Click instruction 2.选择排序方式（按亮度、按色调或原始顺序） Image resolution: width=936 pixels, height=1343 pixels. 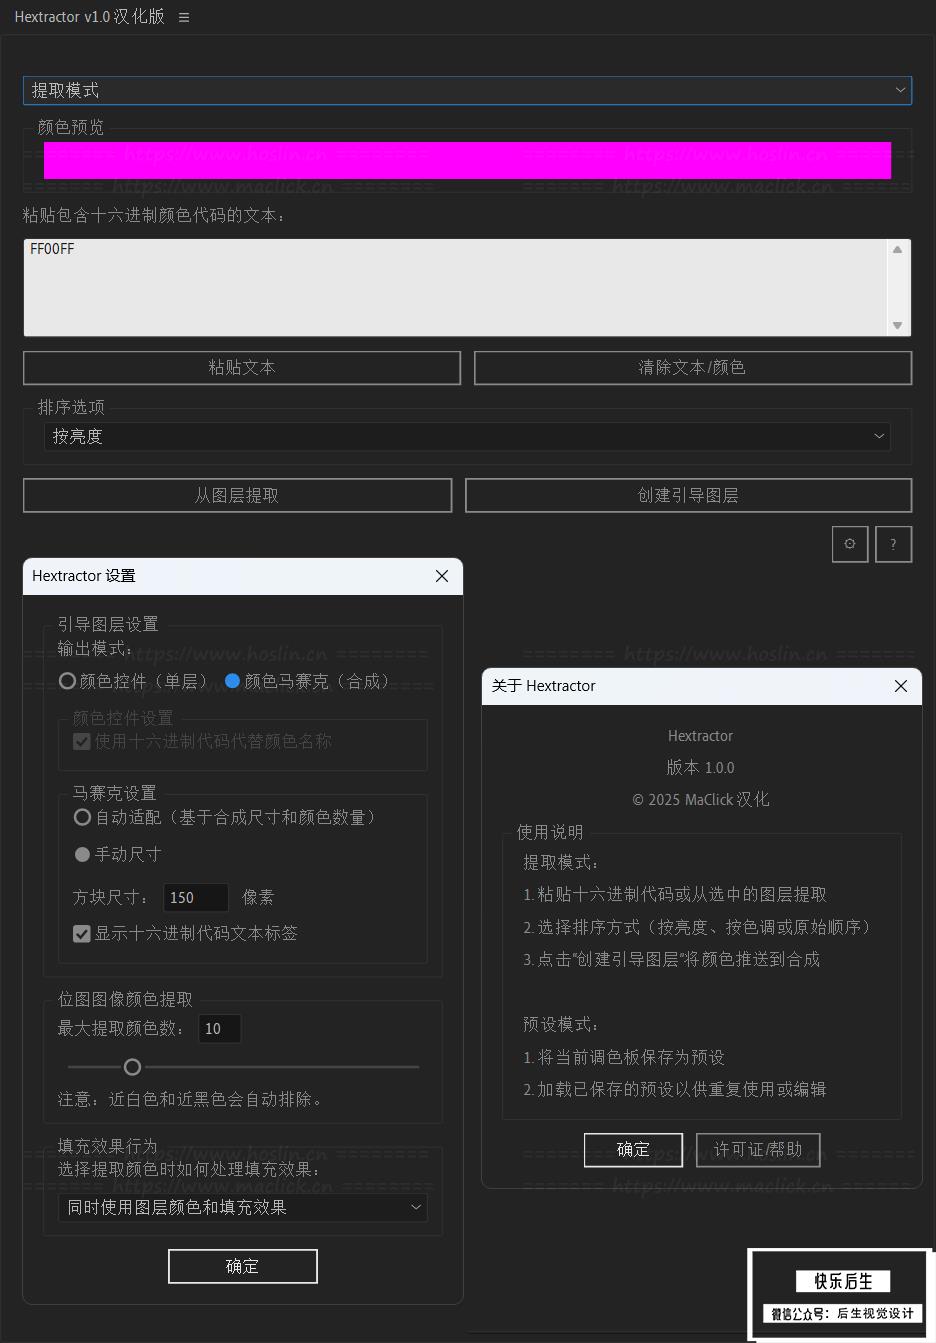click(698, 927)
